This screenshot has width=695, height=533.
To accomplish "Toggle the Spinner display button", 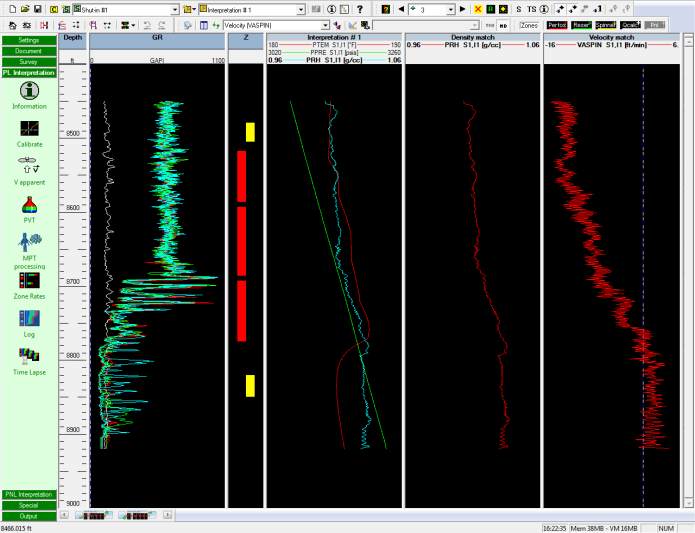I will pos(606,26).
